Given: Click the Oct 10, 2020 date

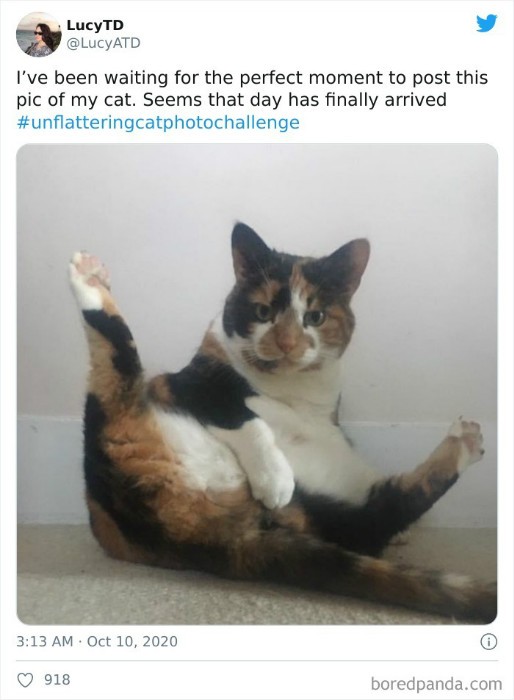Looking at the screenshot, I should pyautogui.click(x=132, y=642).
